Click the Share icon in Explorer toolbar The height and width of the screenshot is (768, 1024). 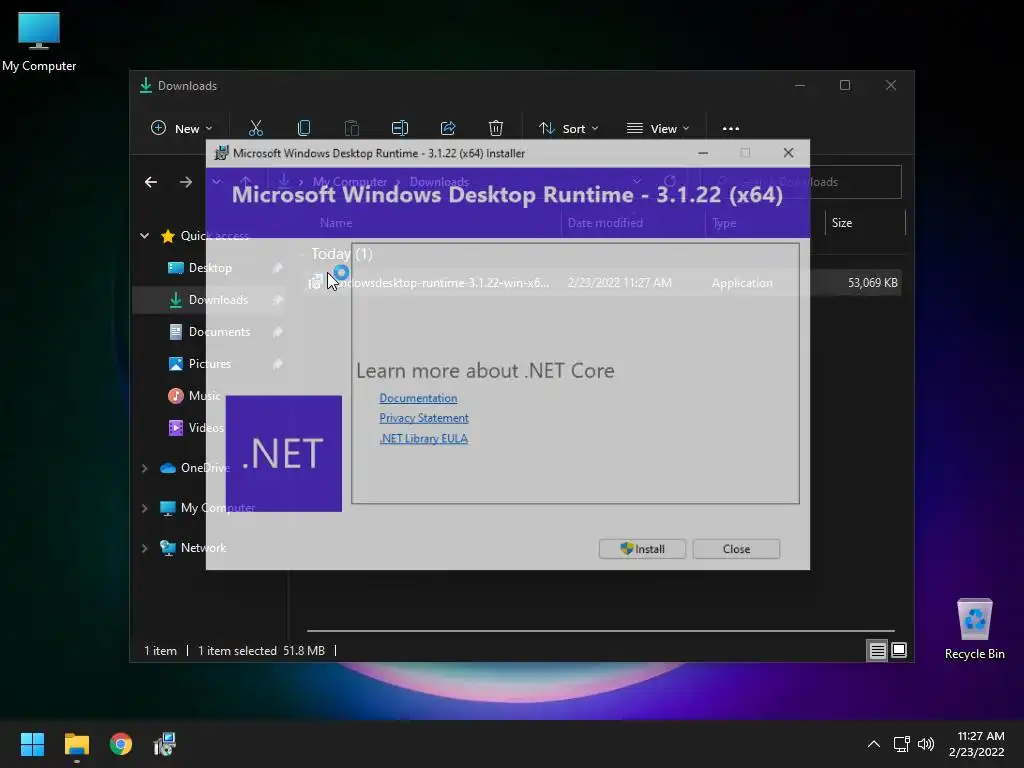tap(448, 129)
